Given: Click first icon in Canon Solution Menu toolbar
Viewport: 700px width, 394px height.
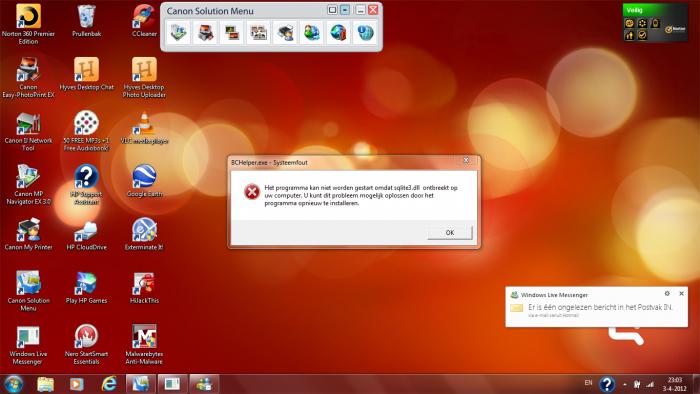Looking at the screenshot, I should click(178, 33).
